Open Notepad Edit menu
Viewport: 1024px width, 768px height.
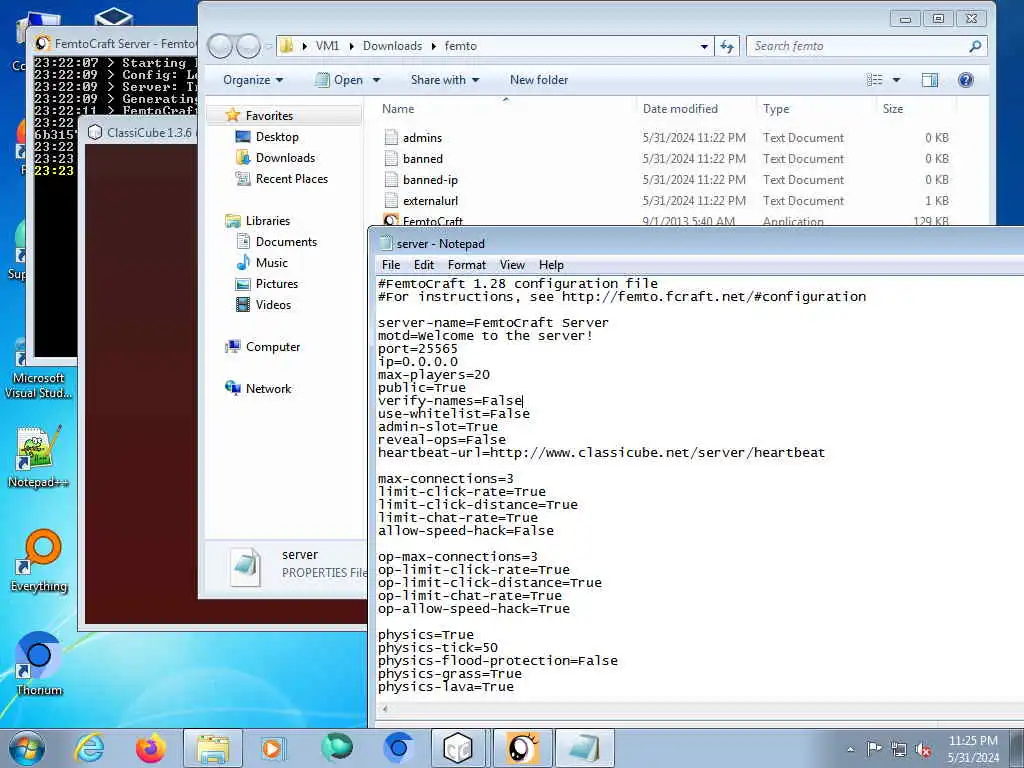click(x=424, y=264)
